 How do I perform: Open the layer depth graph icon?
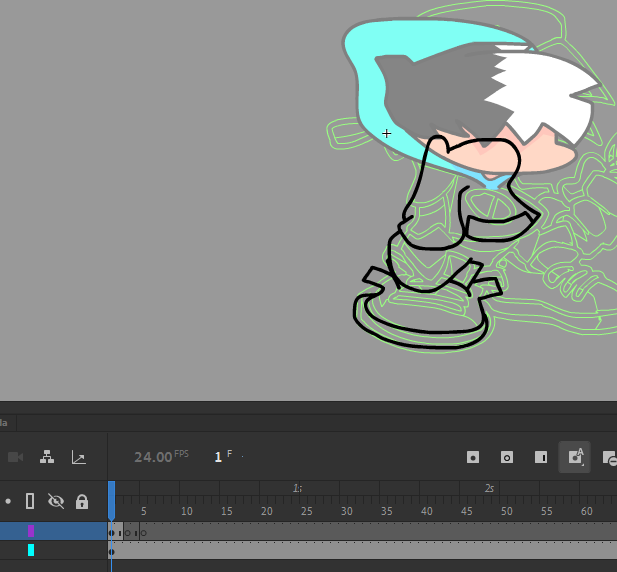coord(79,457)
